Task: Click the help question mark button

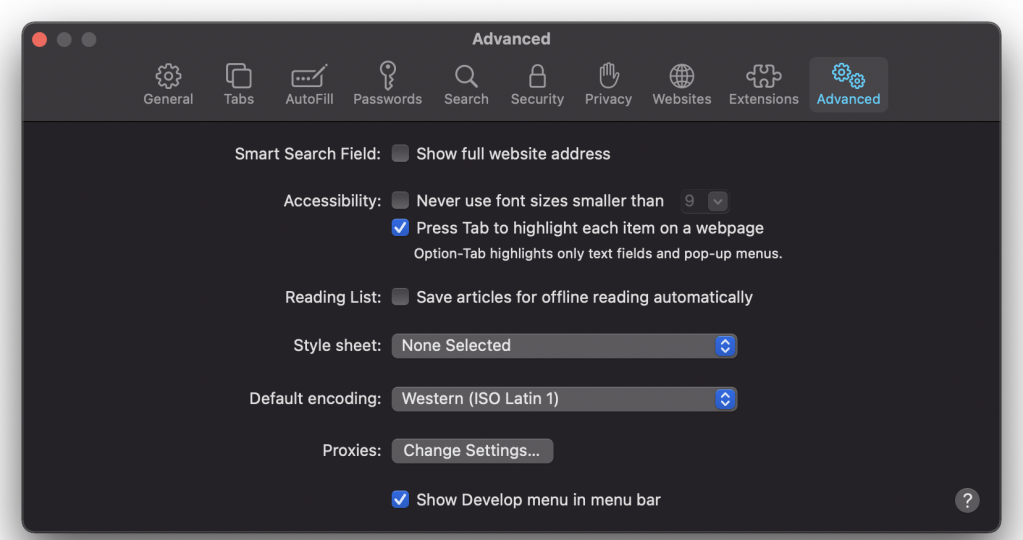Action: (967, 501)
